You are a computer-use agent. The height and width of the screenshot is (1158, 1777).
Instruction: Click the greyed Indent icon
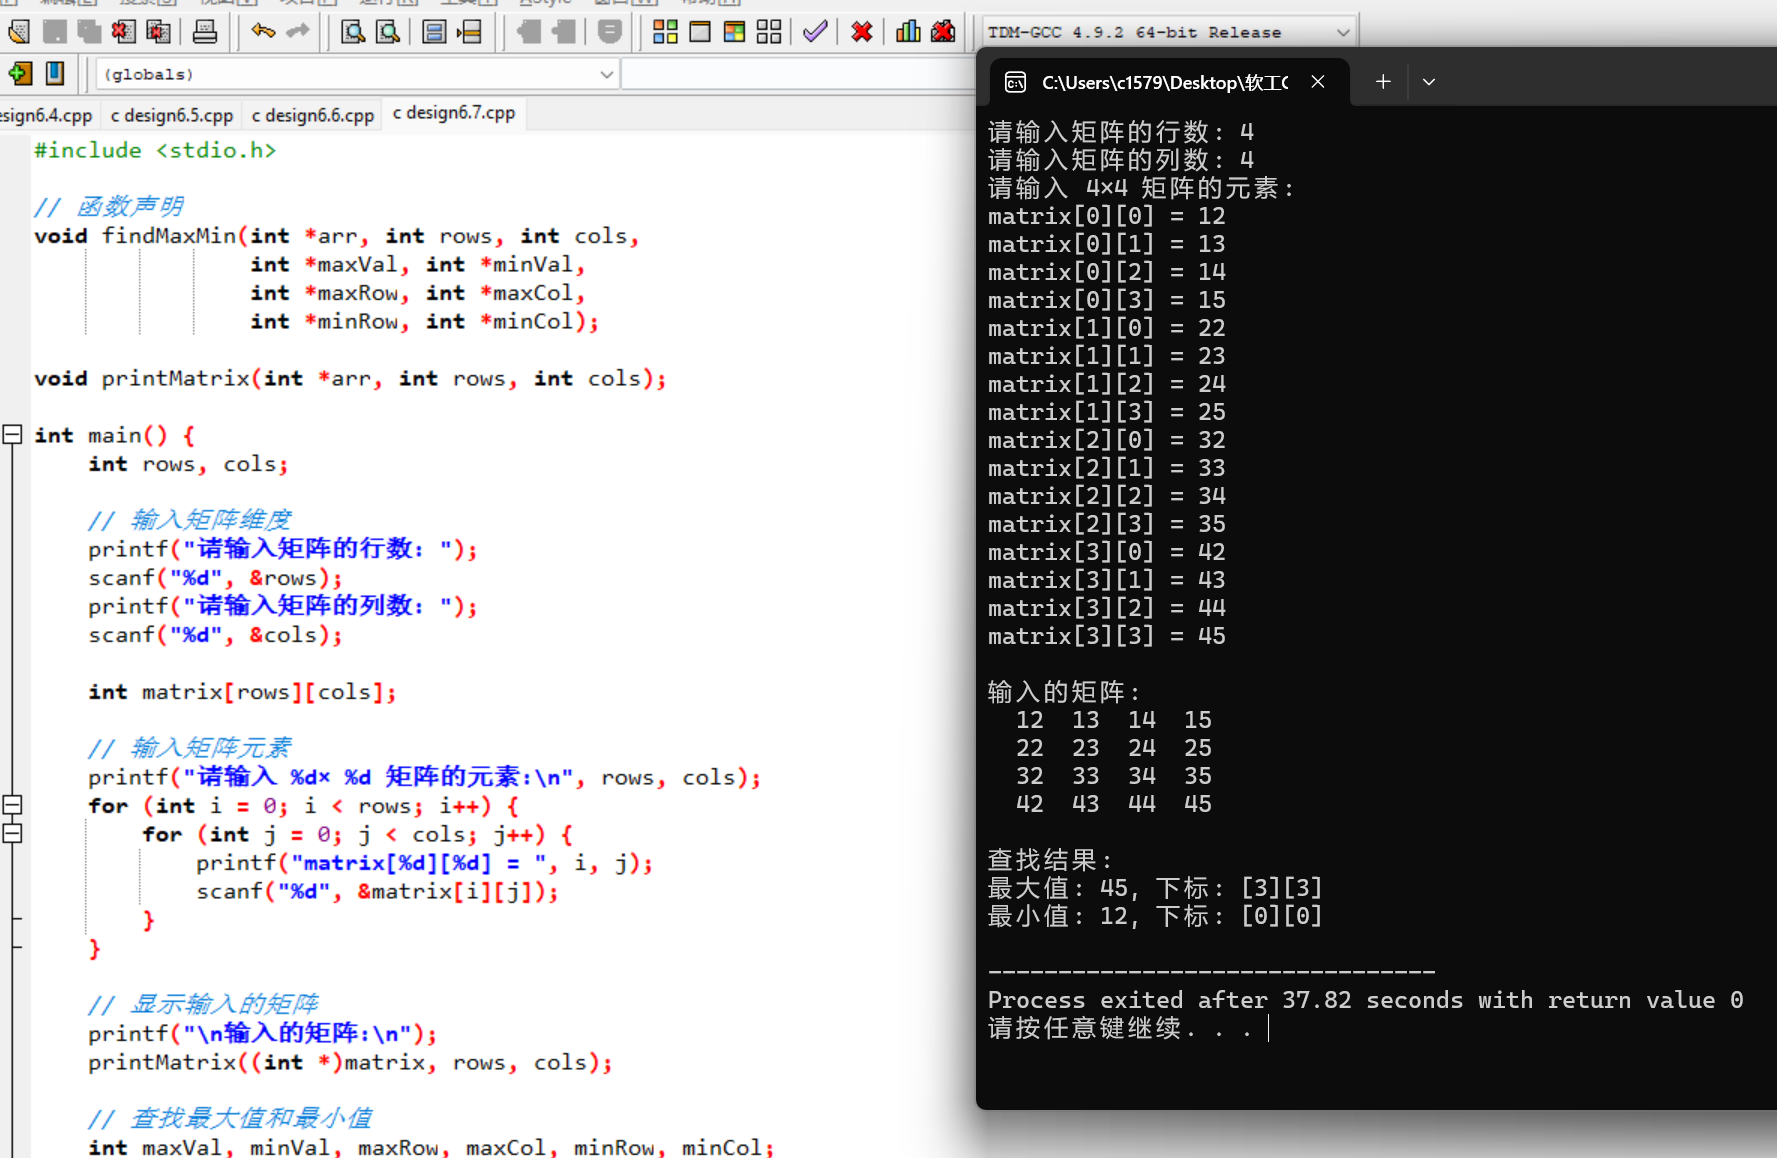click(529, 32)
